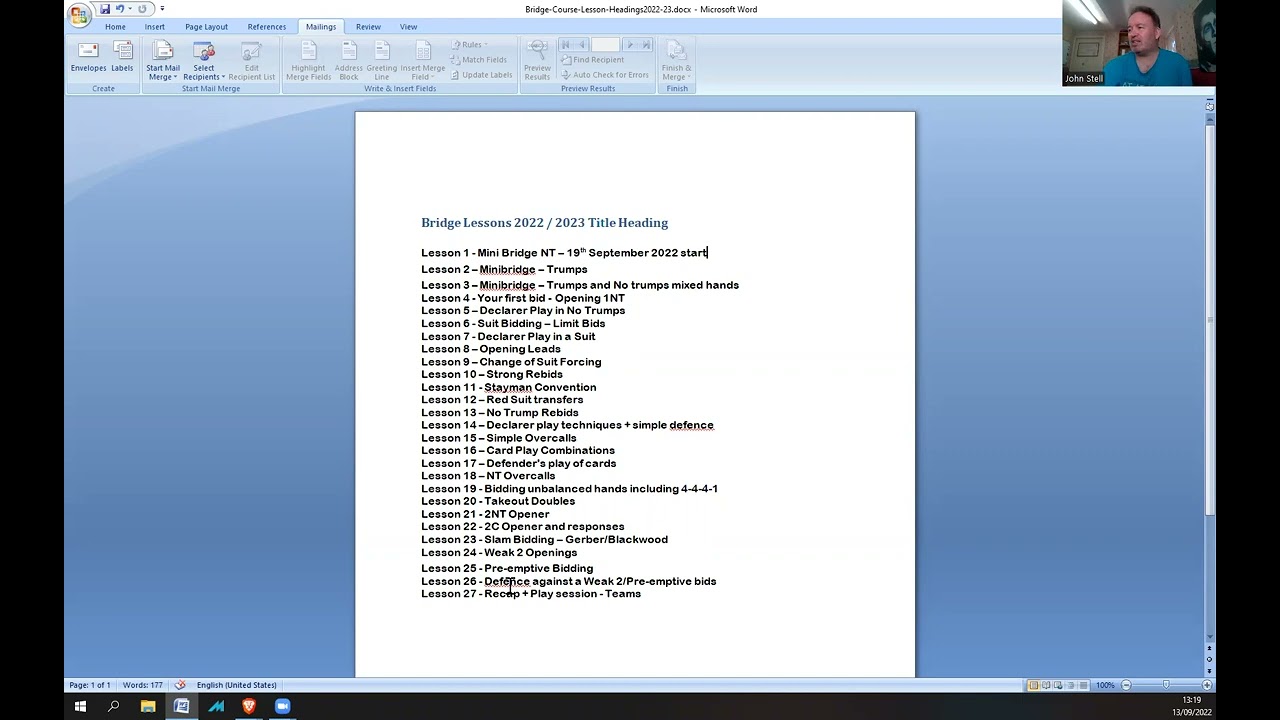The width and height of the screenshot is (1280, 720).
Task: Open word count from Words: 177
Action: coord(143,685)
